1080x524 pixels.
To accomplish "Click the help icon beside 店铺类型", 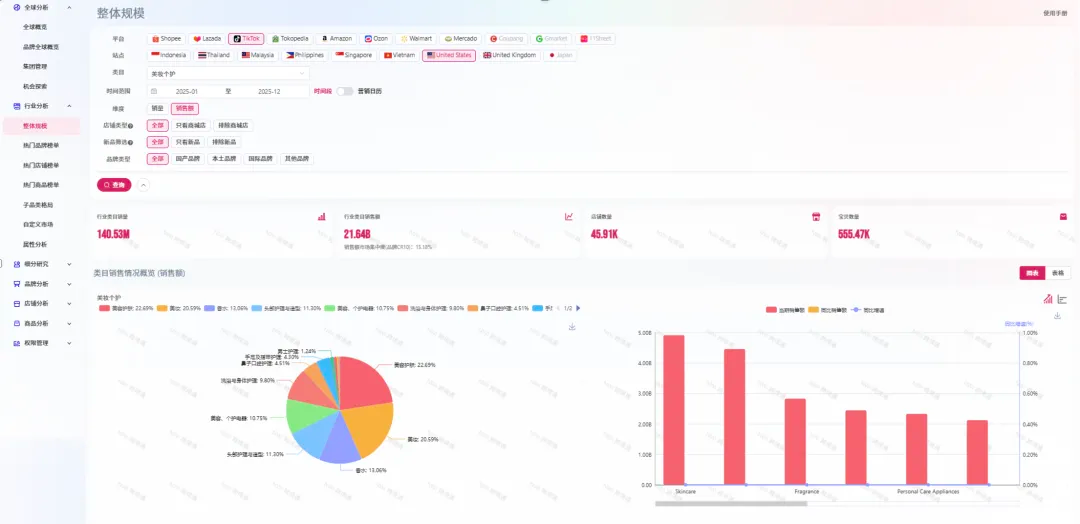I will click(x=131, y=126).
